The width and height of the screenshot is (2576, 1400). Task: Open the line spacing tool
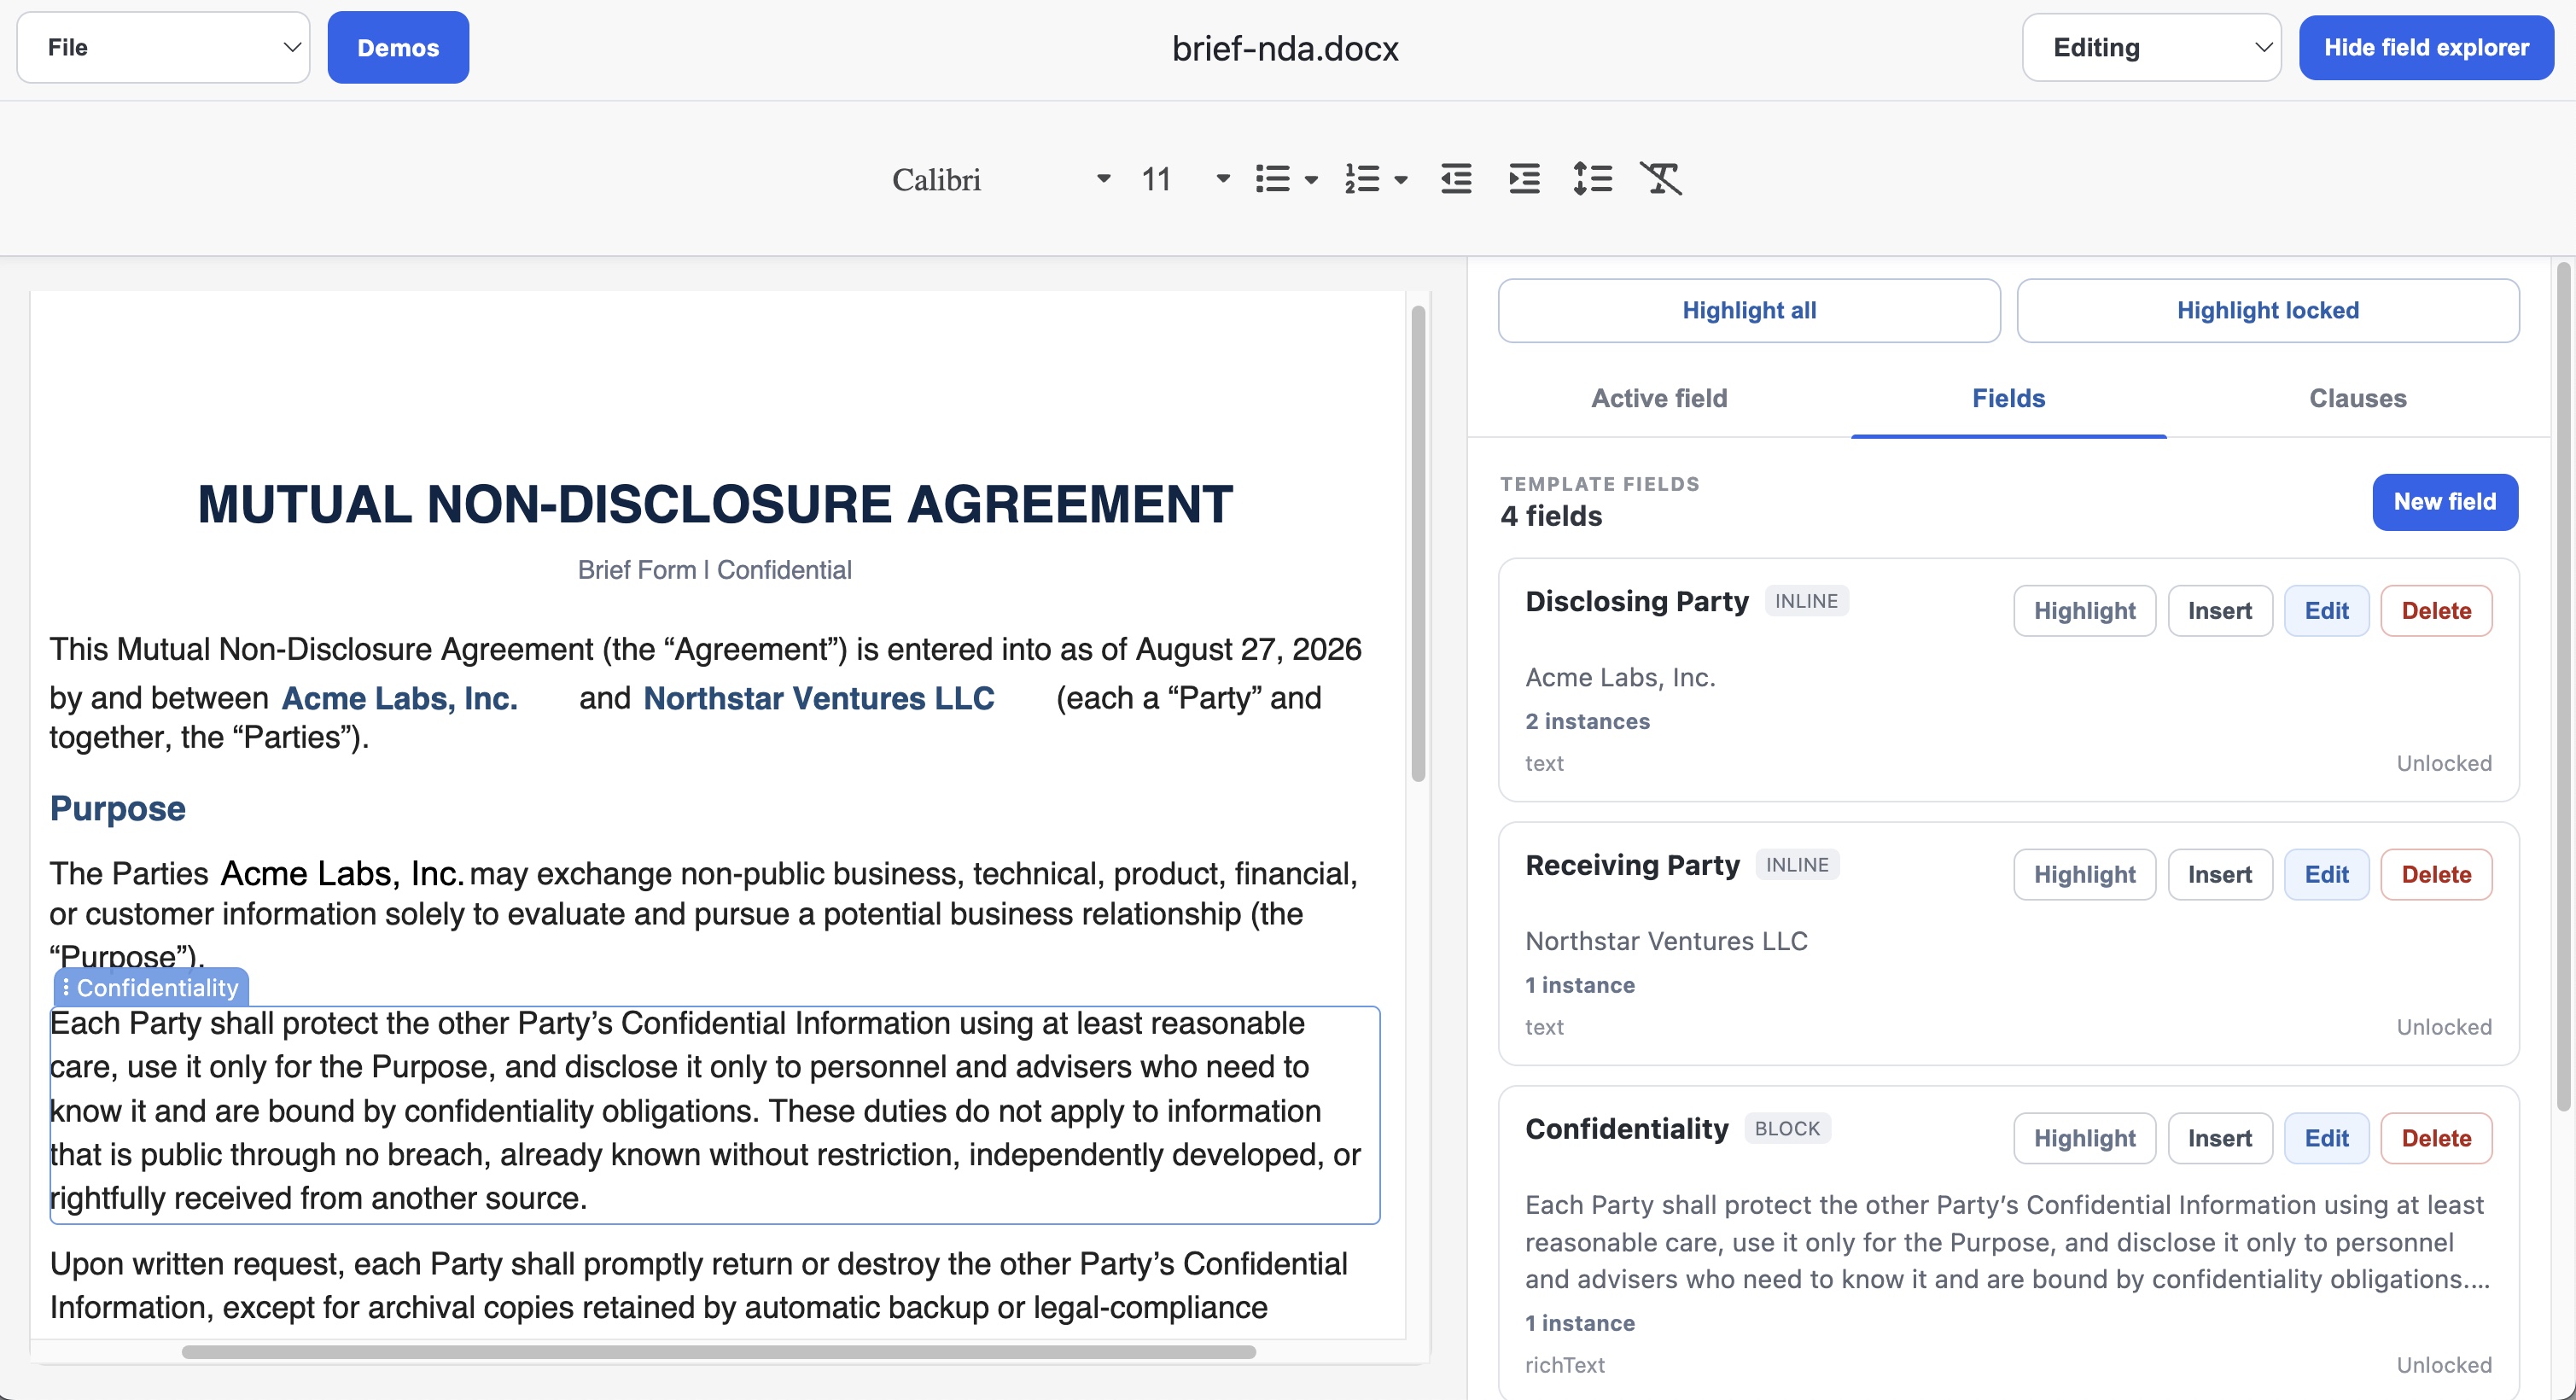coord(1592,179)
